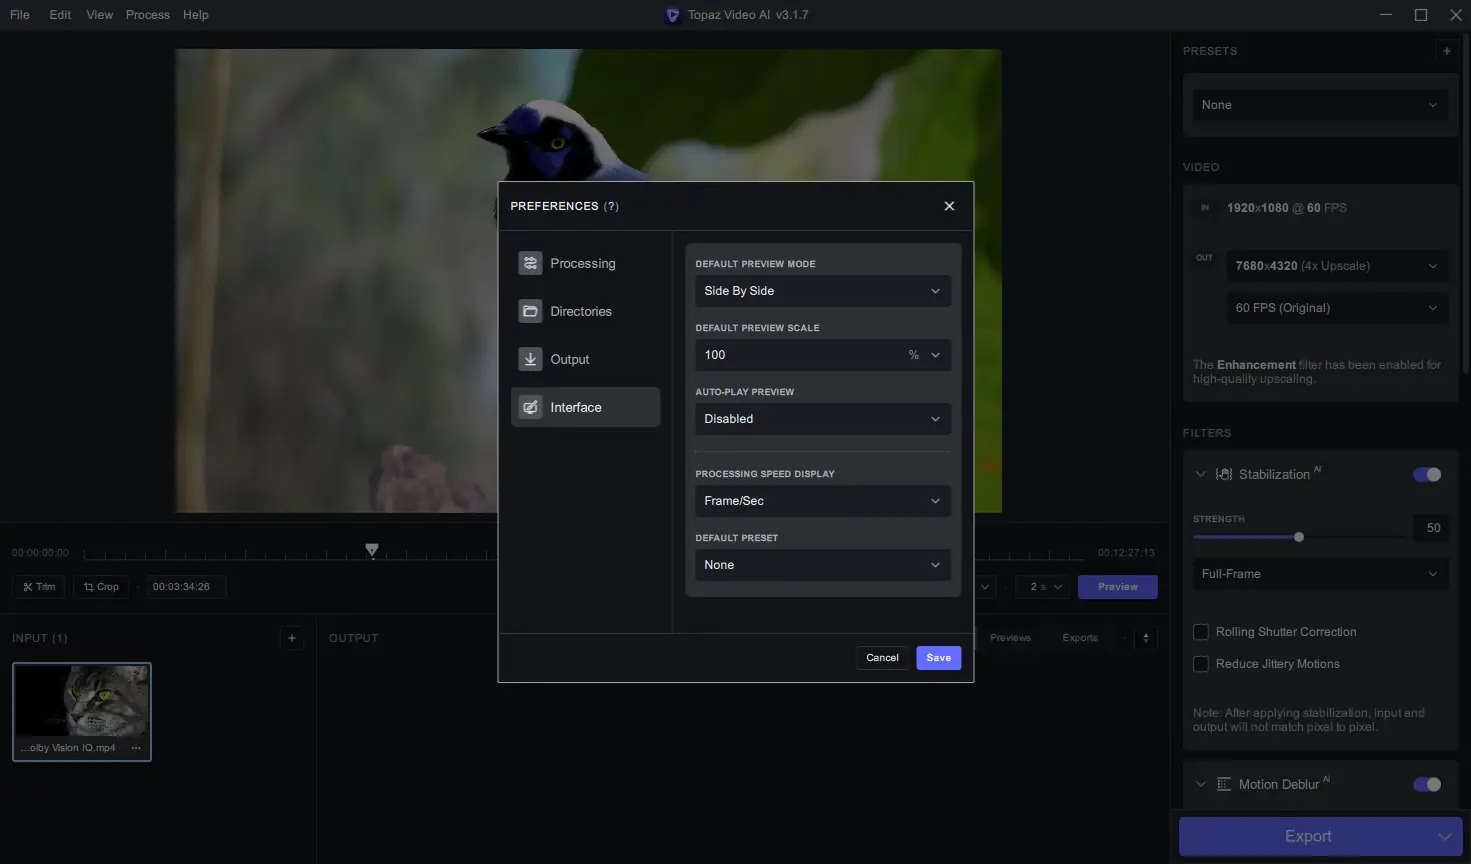Toggle the Motion Deblur filter off
This screenshot has height=864, width=1471.
click(x=1427, y=784)
